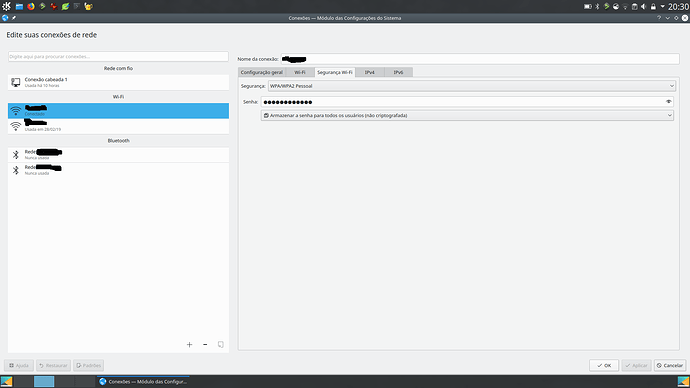This screenshot has height=388, width=690.
Task: Select Conexão cabeada 1 wired connection
Action: point(118,82)
